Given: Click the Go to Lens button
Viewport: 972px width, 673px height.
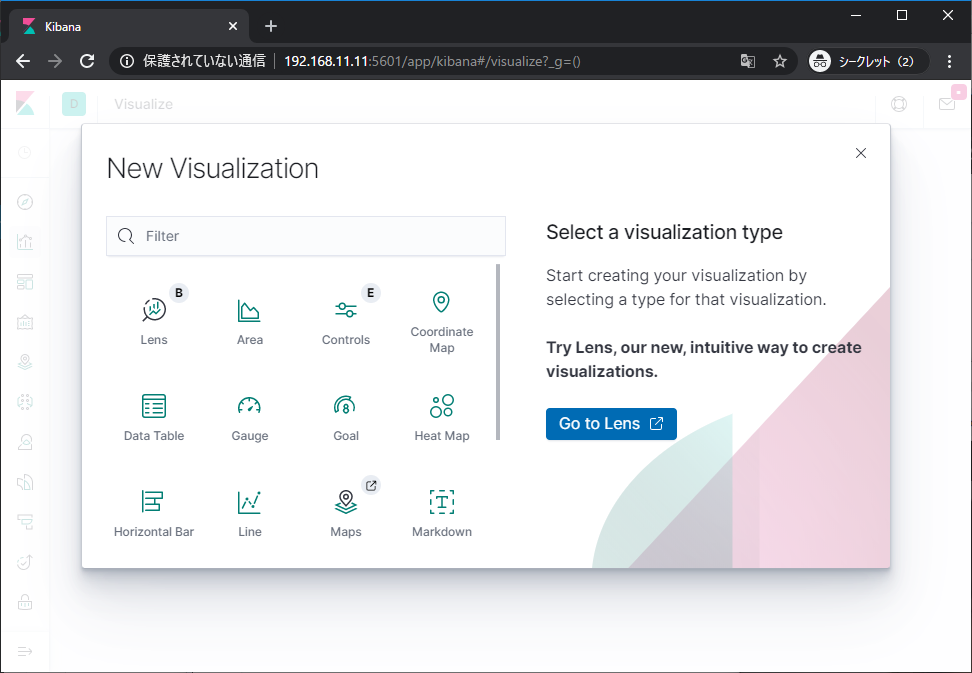Looking at the screenshot, I should pos(611,423).
